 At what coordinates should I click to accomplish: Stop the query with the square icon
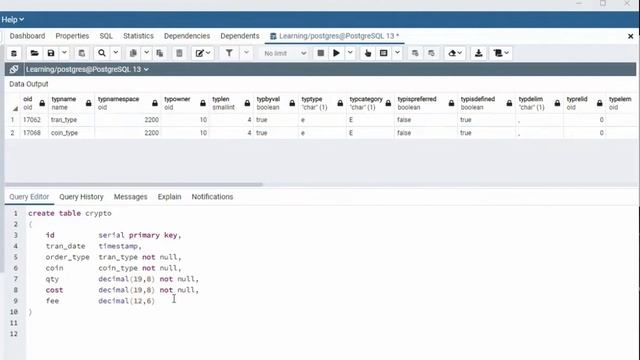tap(321, 53)
